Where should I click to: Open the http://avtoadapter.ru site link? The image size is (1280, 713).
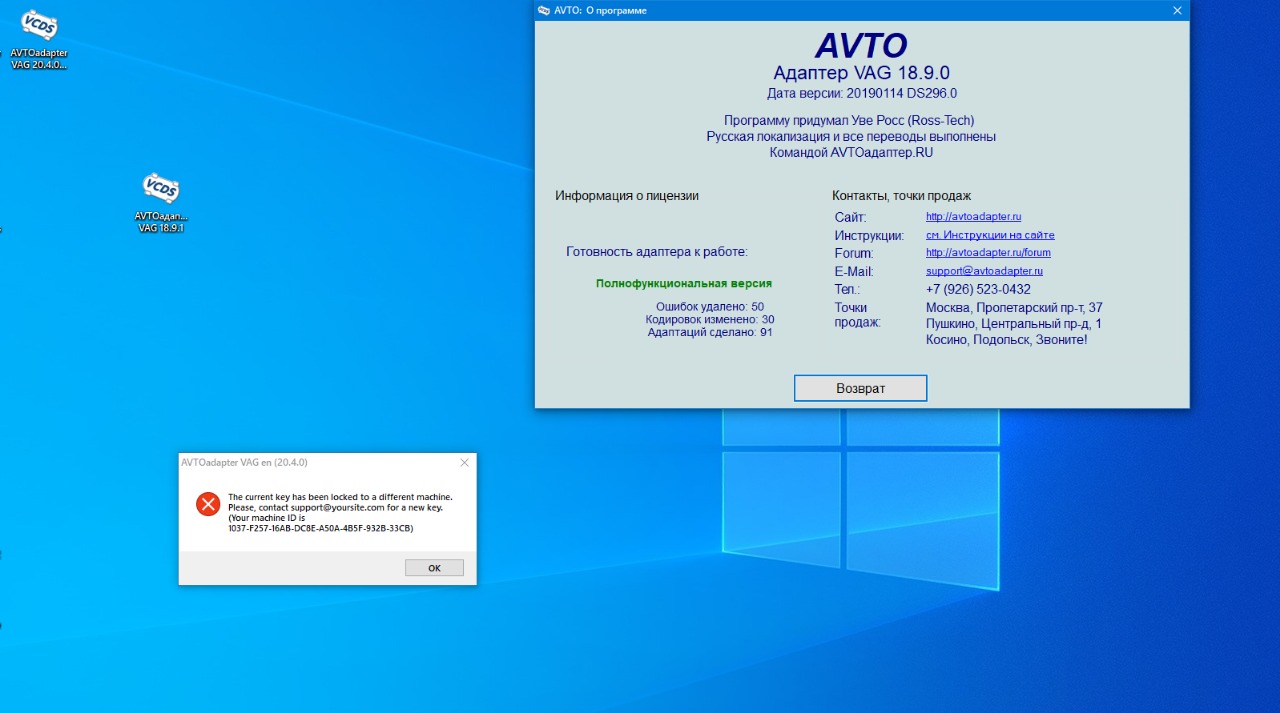click(x=973, y=217)
